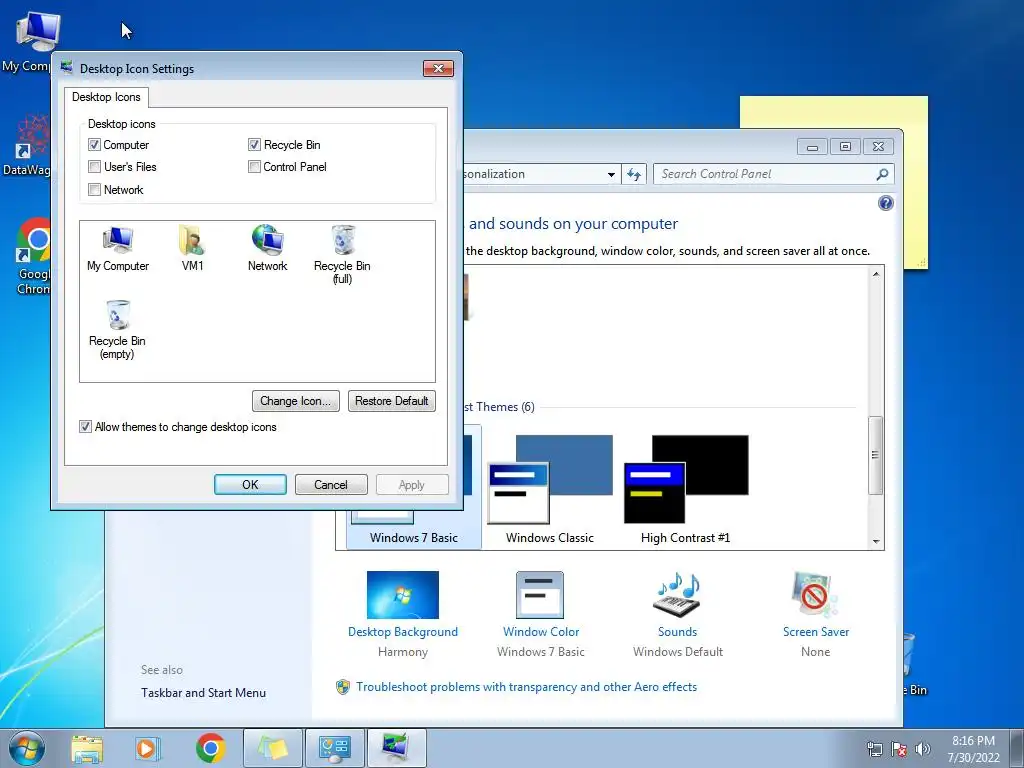This screenshot has height=768, width=1024.
Task: Click the Screen Saver link text
Action: coord(816,632)
